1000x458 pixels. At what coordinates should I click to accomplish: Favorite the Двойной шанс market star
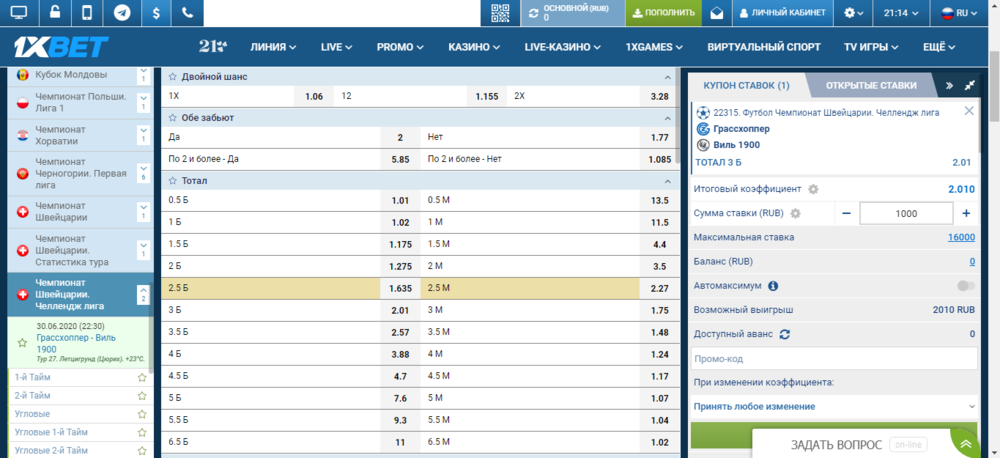click(x=172, y=77)
